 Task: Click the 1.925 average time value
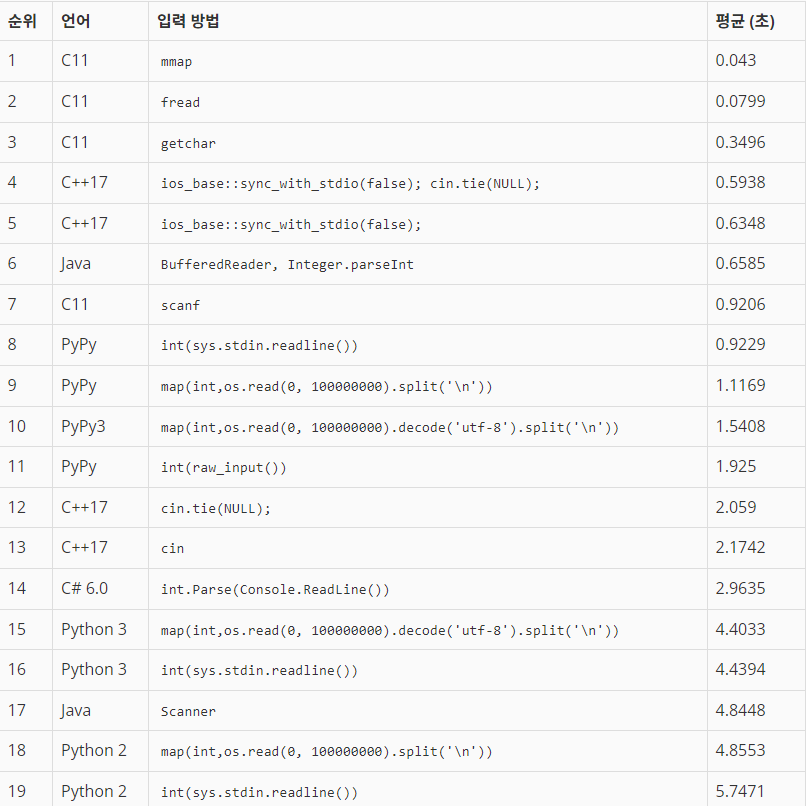(x=736, y=466)
